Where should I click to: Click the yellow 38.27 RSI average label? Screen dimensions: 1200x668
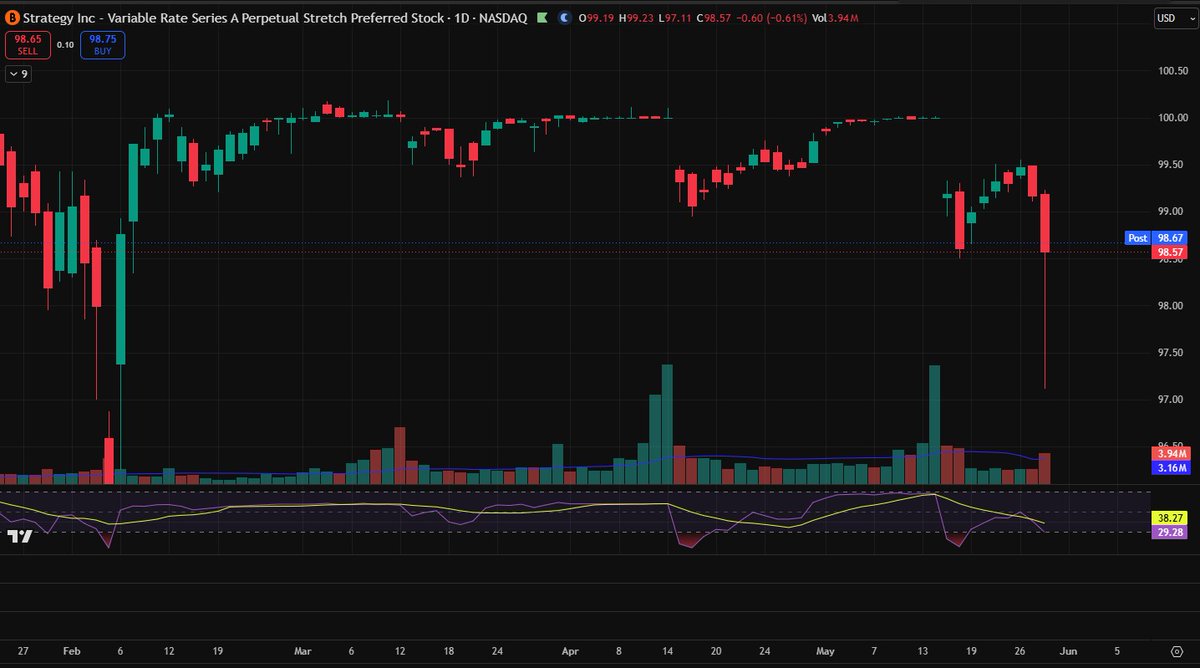coord(1170,518)
